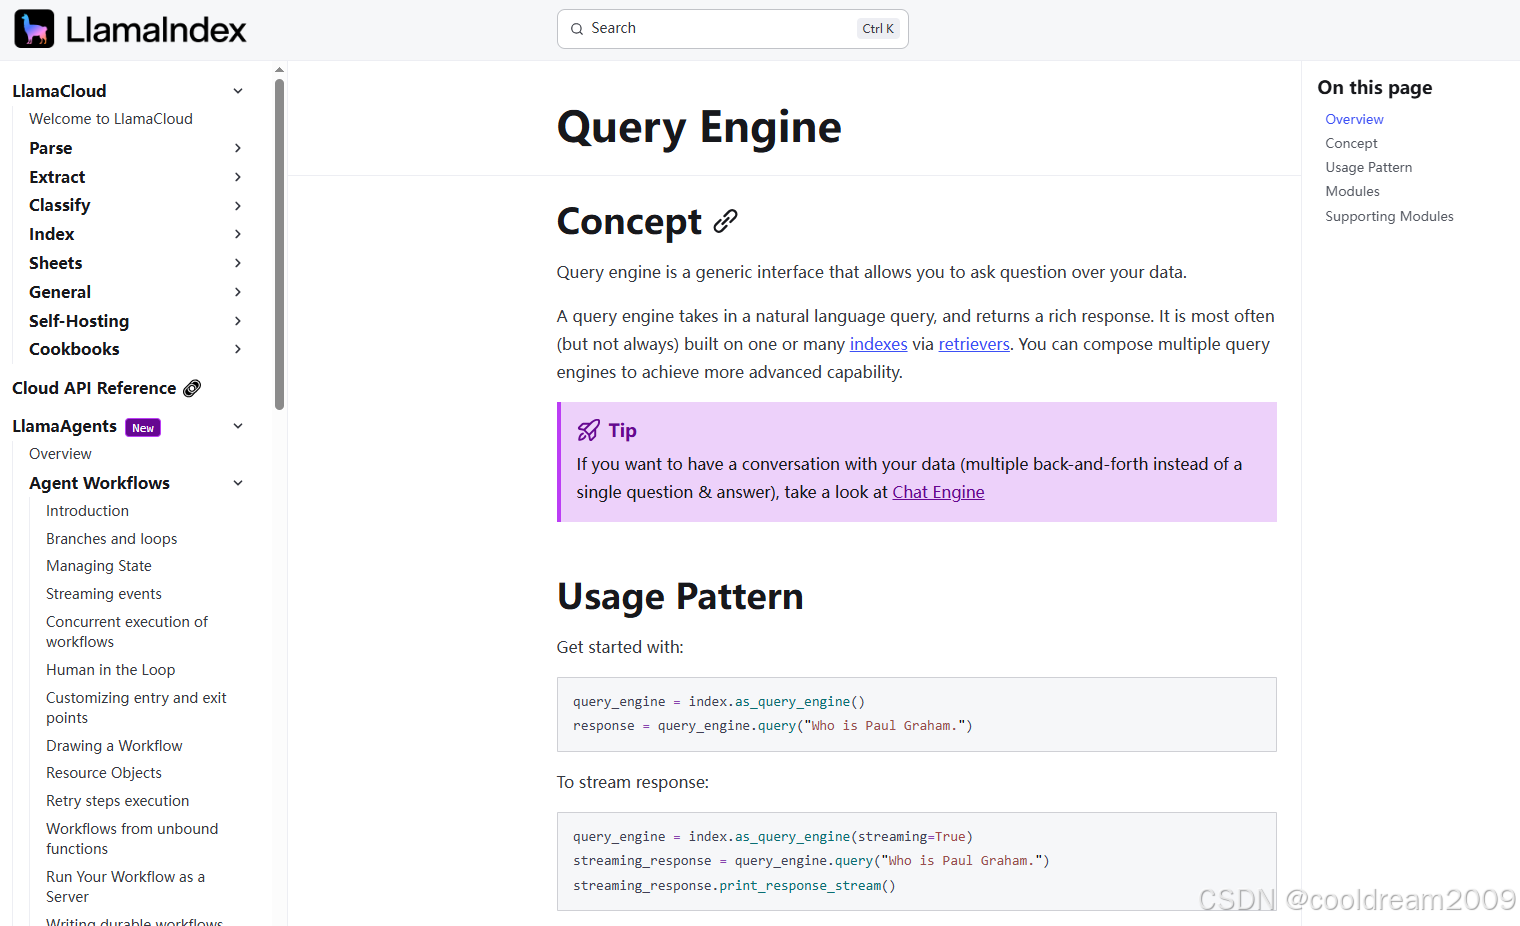Screen dimensions: 1520x926
Task: Expand the Parse section arrow
Action: (238, 148)
